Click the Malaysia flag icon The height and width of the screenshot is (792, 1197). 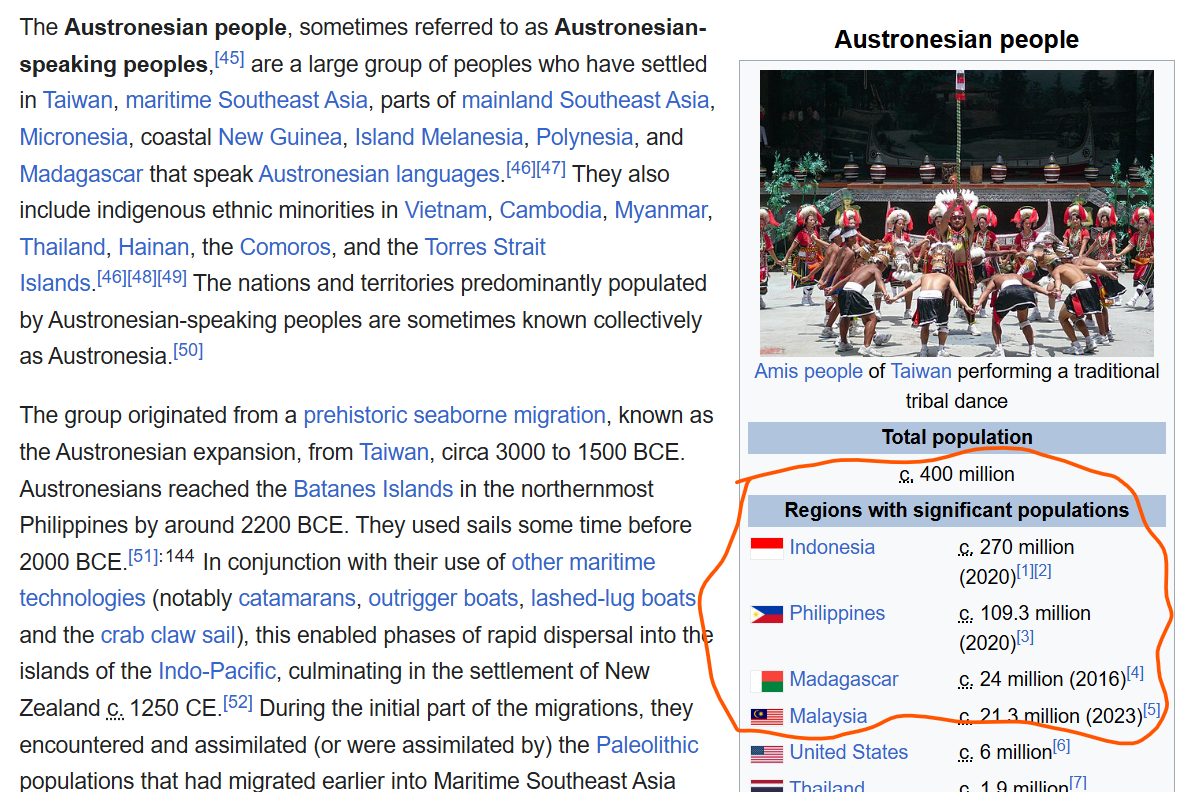(767, 717)
